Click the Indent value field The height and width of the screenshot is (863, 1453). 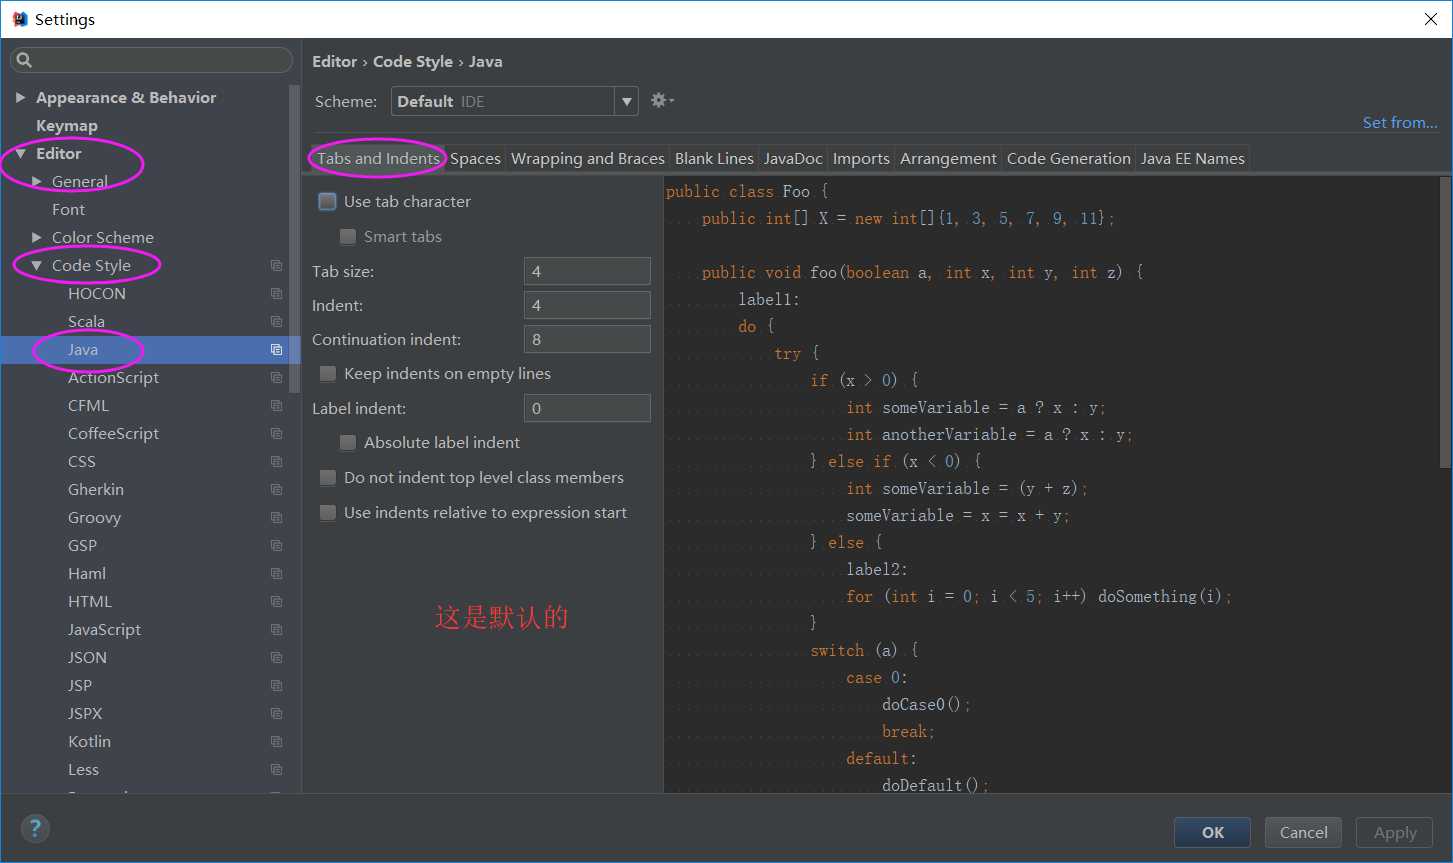(x=587, y=305)
